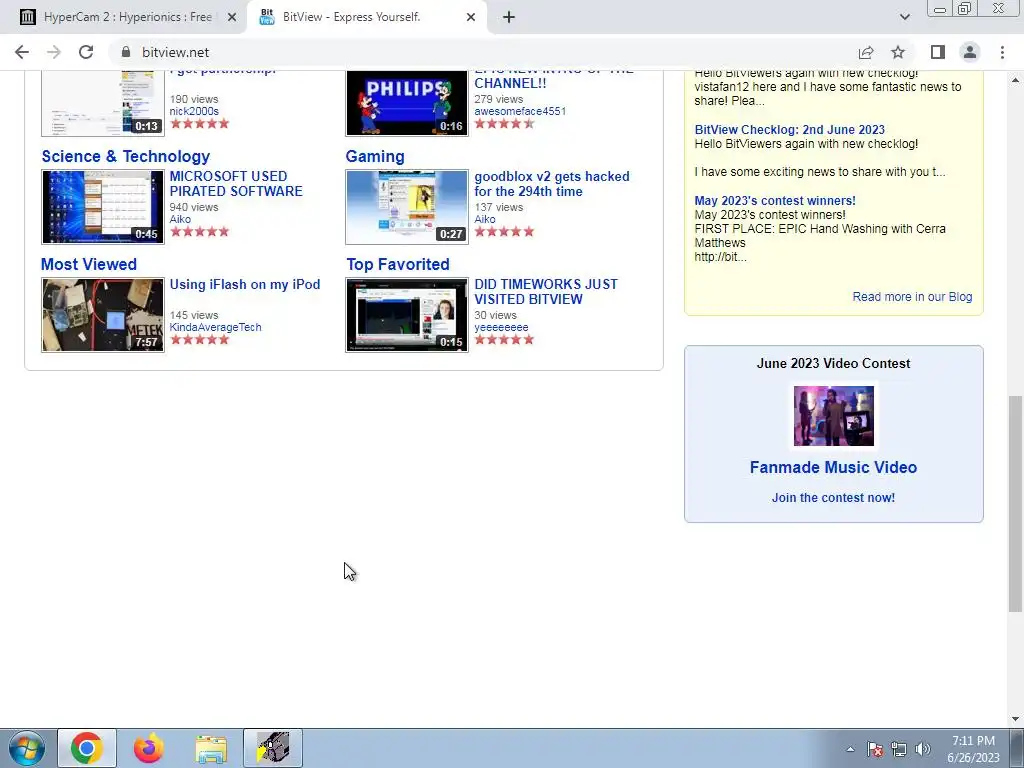Screen dimensions: 1024x768
Task: Go back to the previous page
Action: tap(22, 52)
